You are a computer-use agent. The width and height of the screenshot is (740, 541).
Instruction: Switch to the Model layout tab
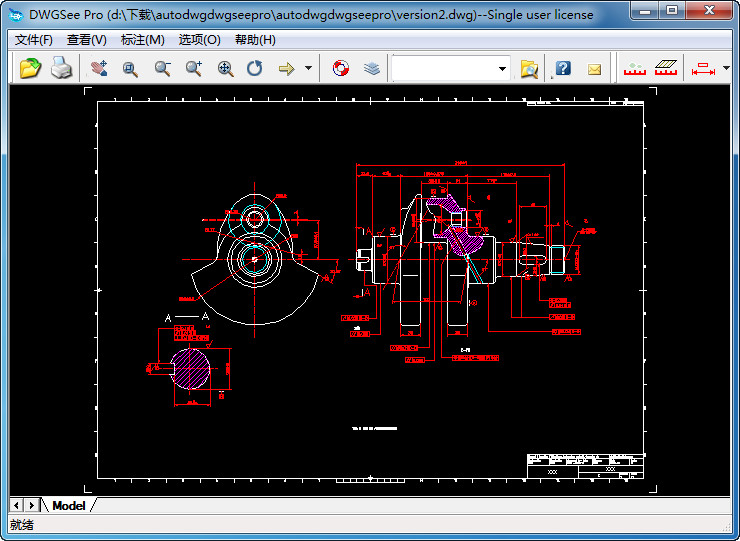coord(69,506)
